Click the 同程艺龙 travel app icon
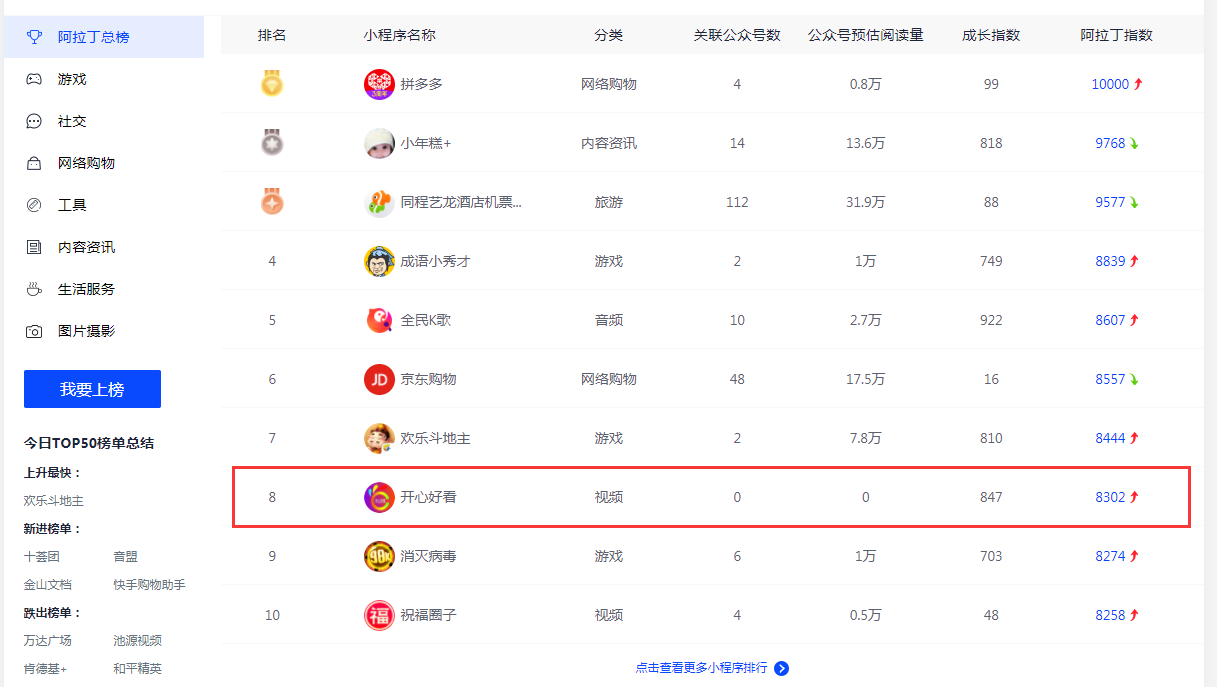The height and width of the screenshot is (687, 1217). pos(379,202)
